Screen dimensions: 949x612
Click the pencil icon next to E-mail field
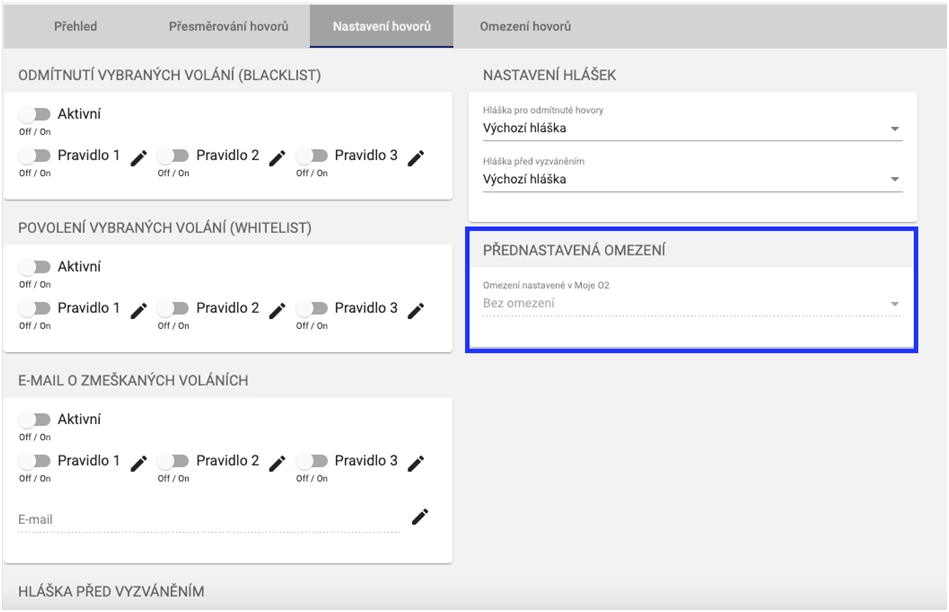(x=420, y=516)
